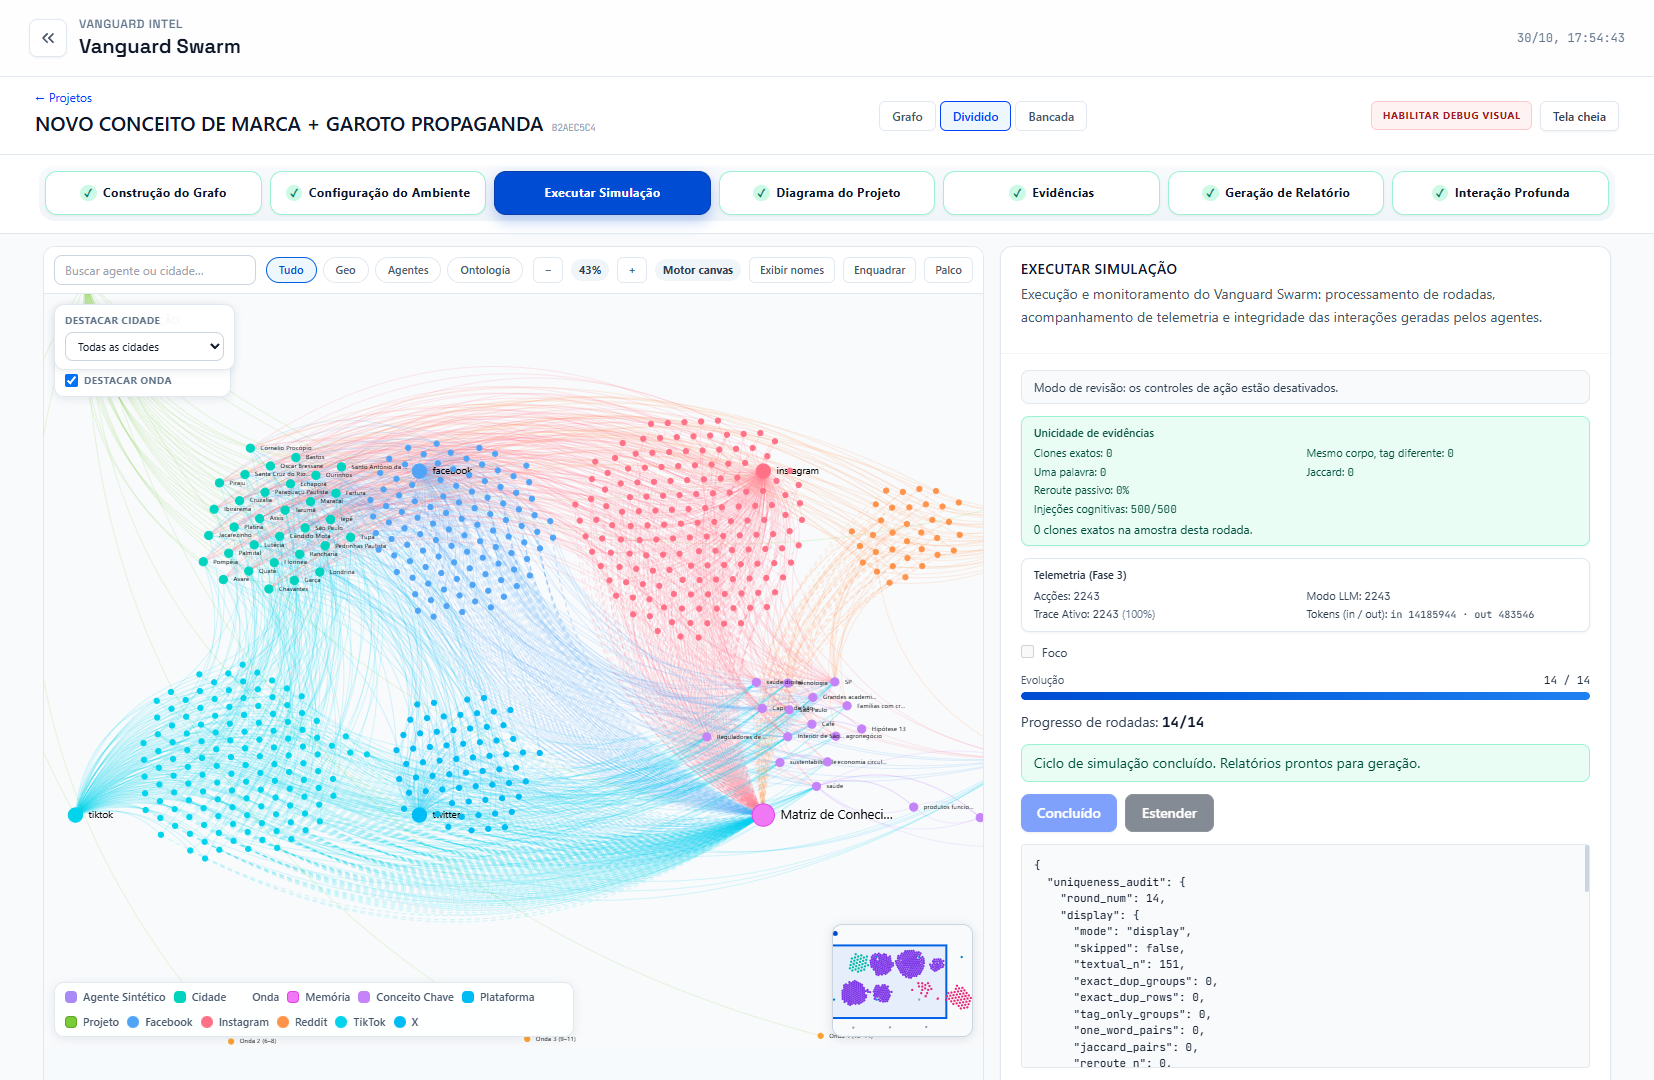Enable the Foco checkbox

point(1027,652)
